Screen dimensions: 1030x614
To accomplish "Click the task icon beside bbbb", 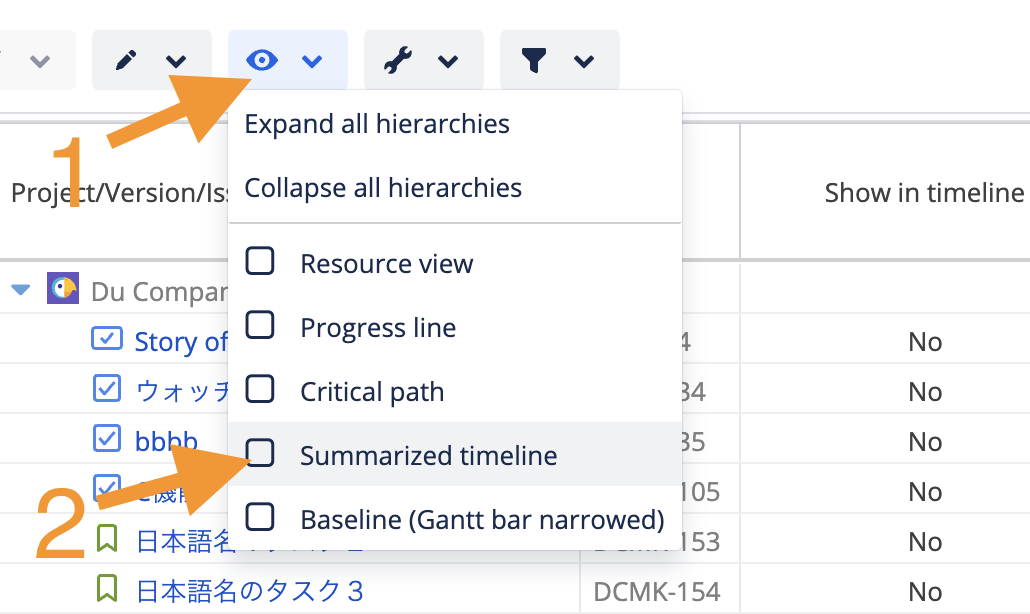I will pos(106,439).
